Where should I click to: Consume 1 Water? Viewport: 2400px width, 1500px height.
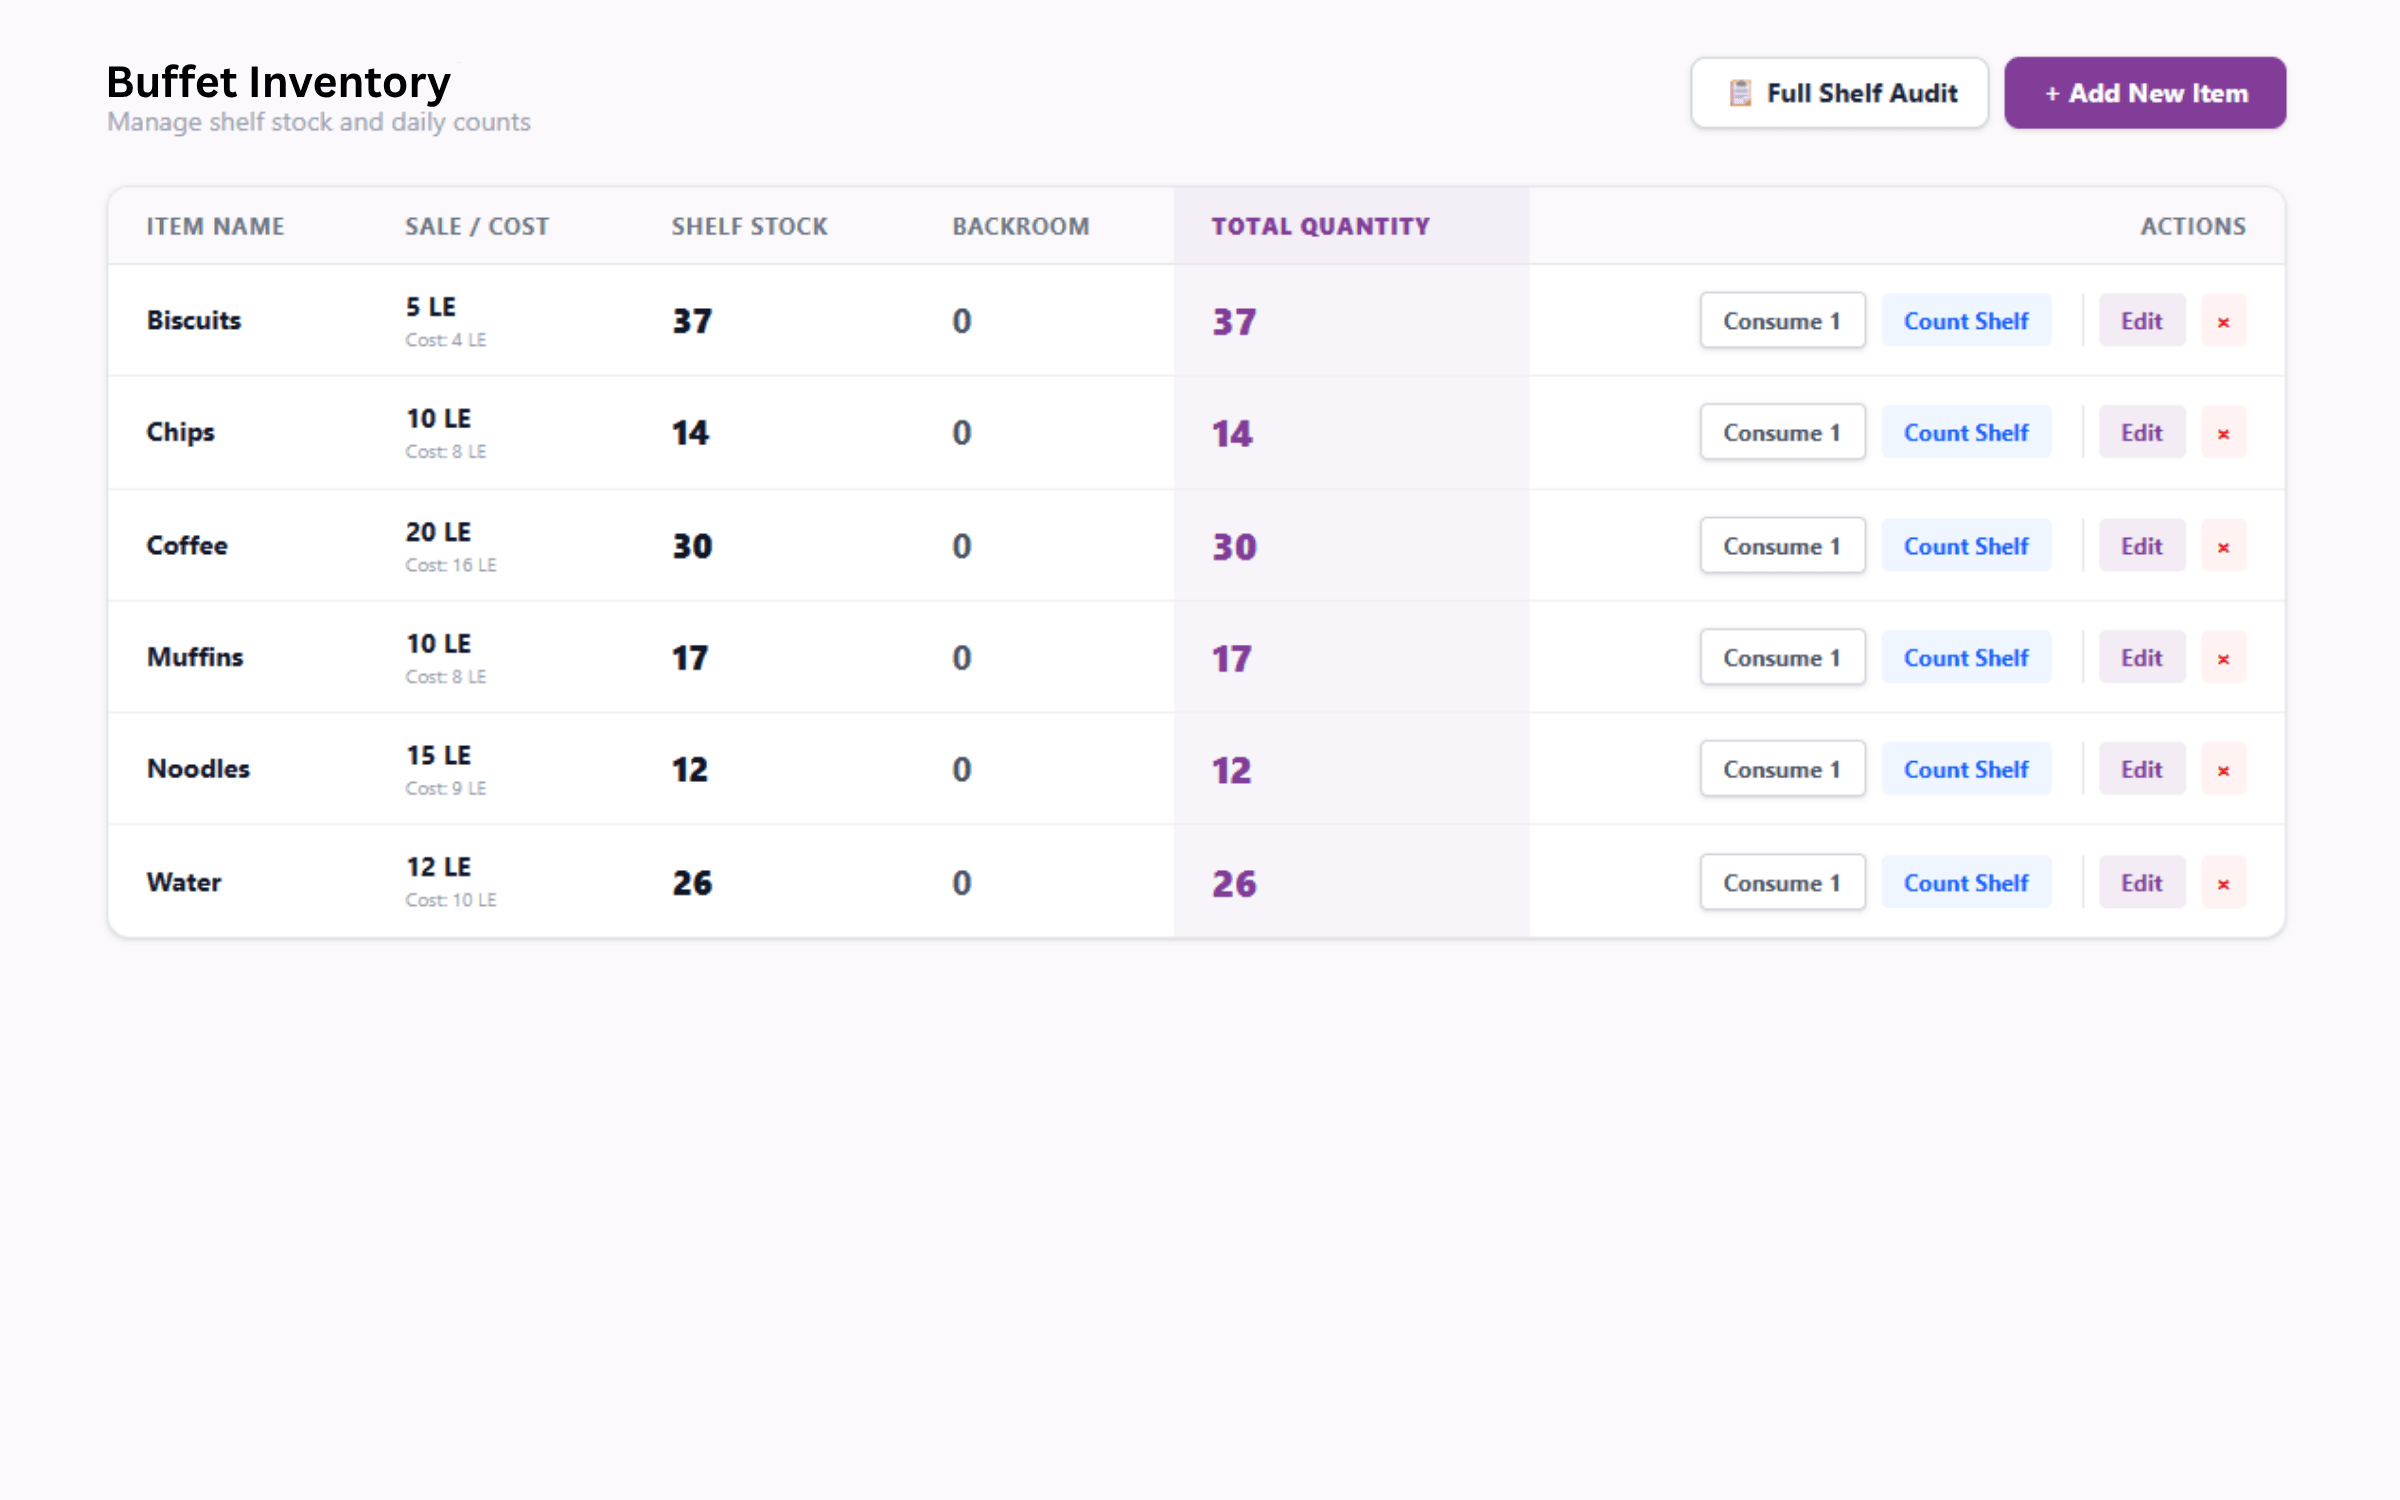coord(1782,883)
